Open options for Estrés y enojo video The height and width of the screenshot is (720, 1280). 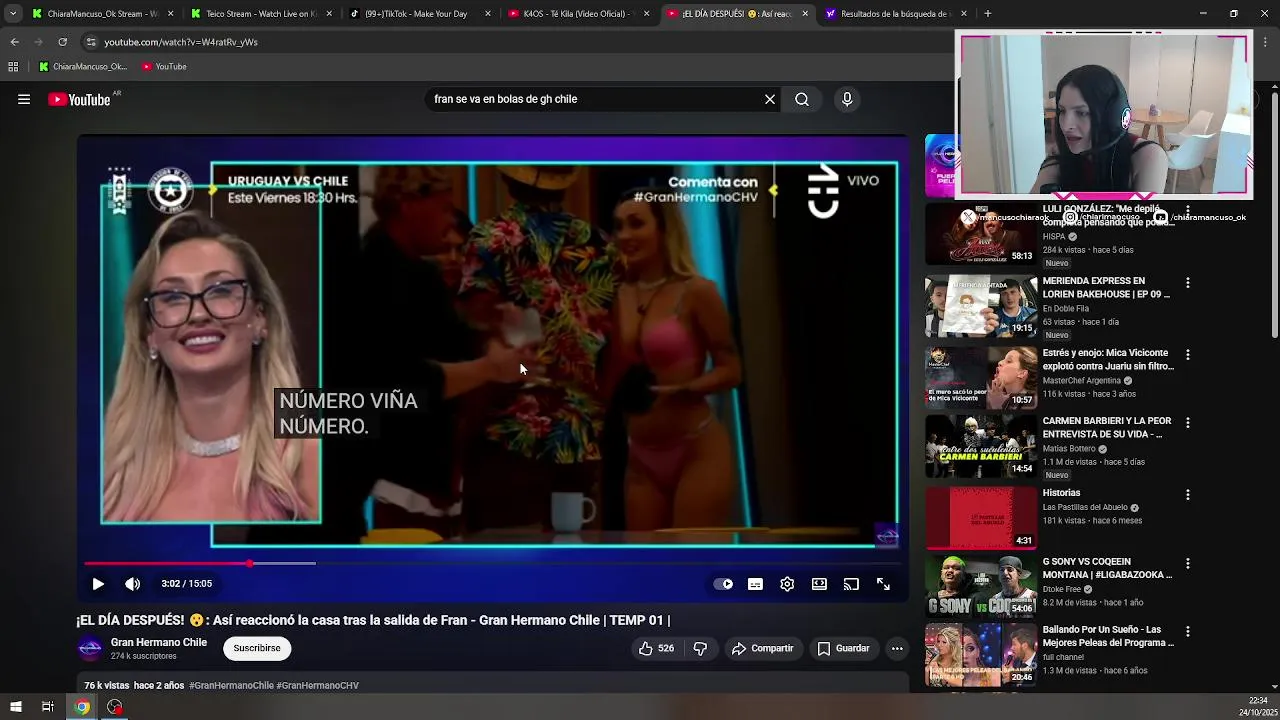[x=1188, y=355]
